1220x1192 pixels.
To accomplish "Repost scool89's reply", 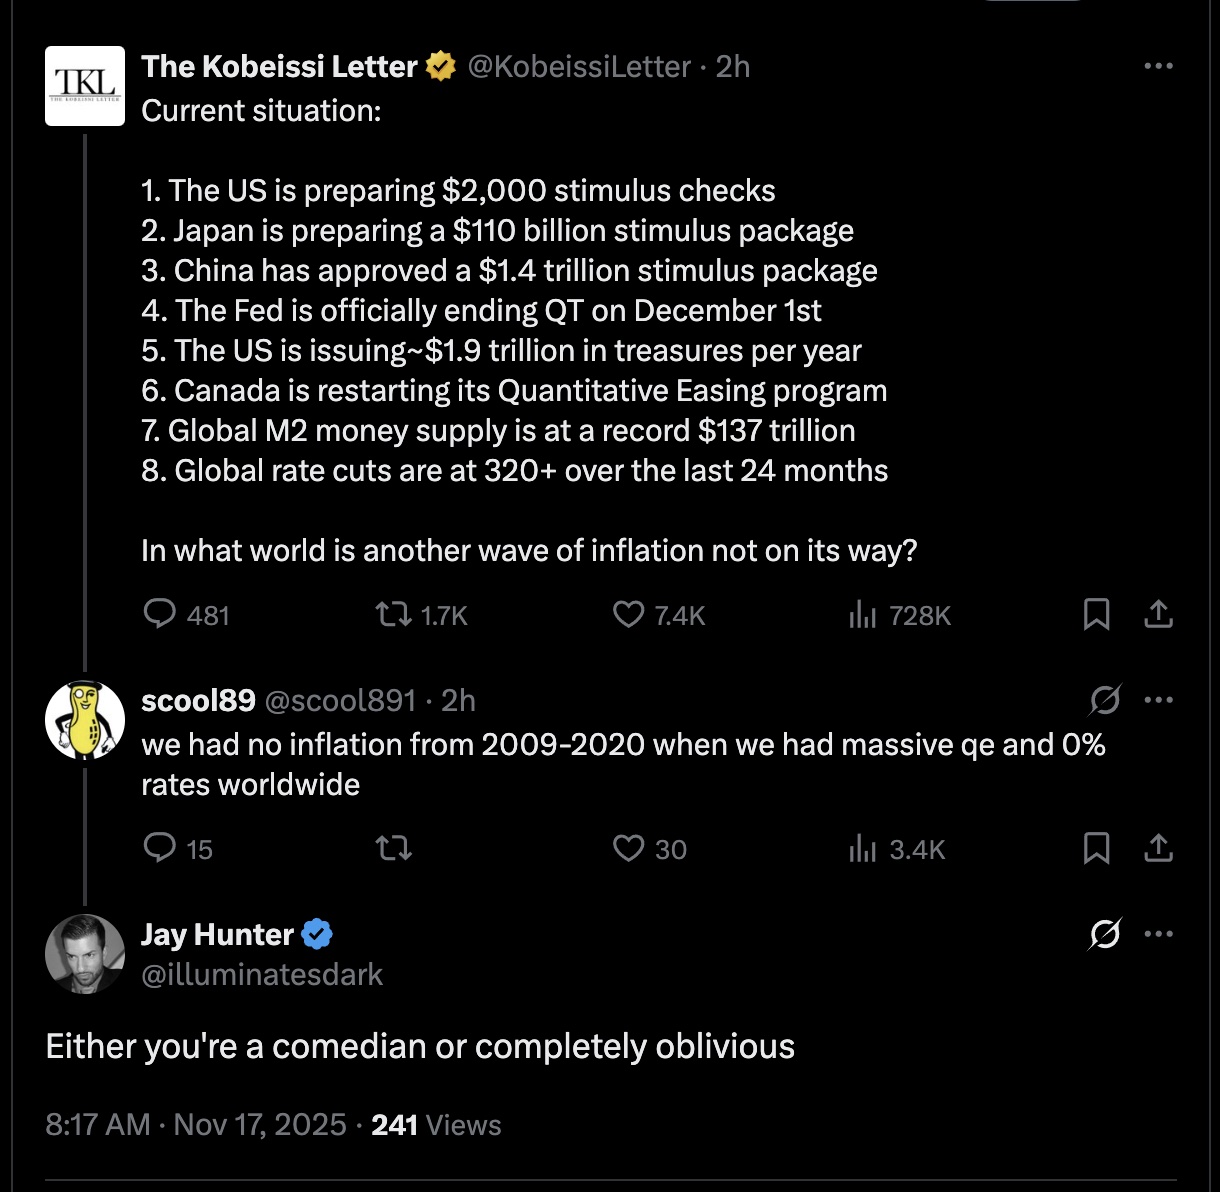I will coord(393,849).
